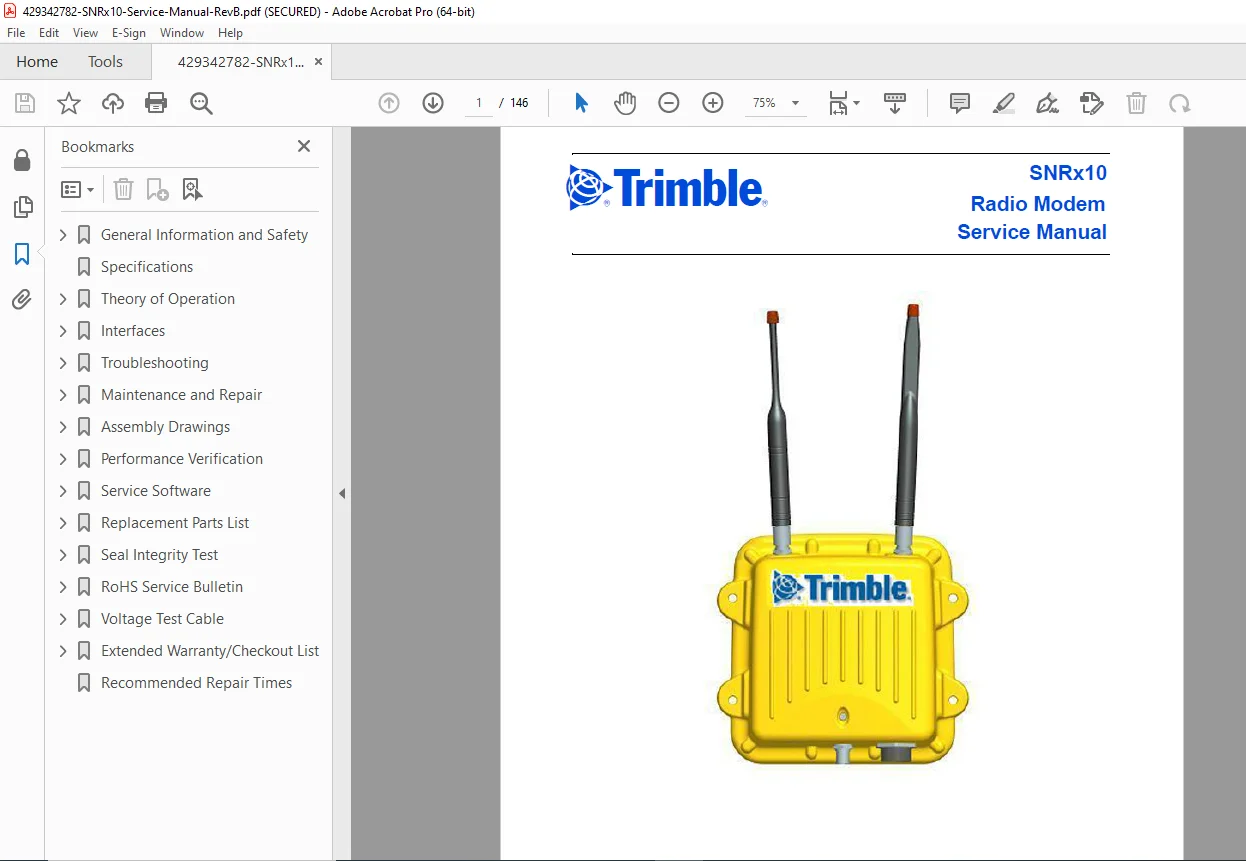Toggle the Bookmarks panel icon
The image size is (1246, 861).
tap(22, 254)
